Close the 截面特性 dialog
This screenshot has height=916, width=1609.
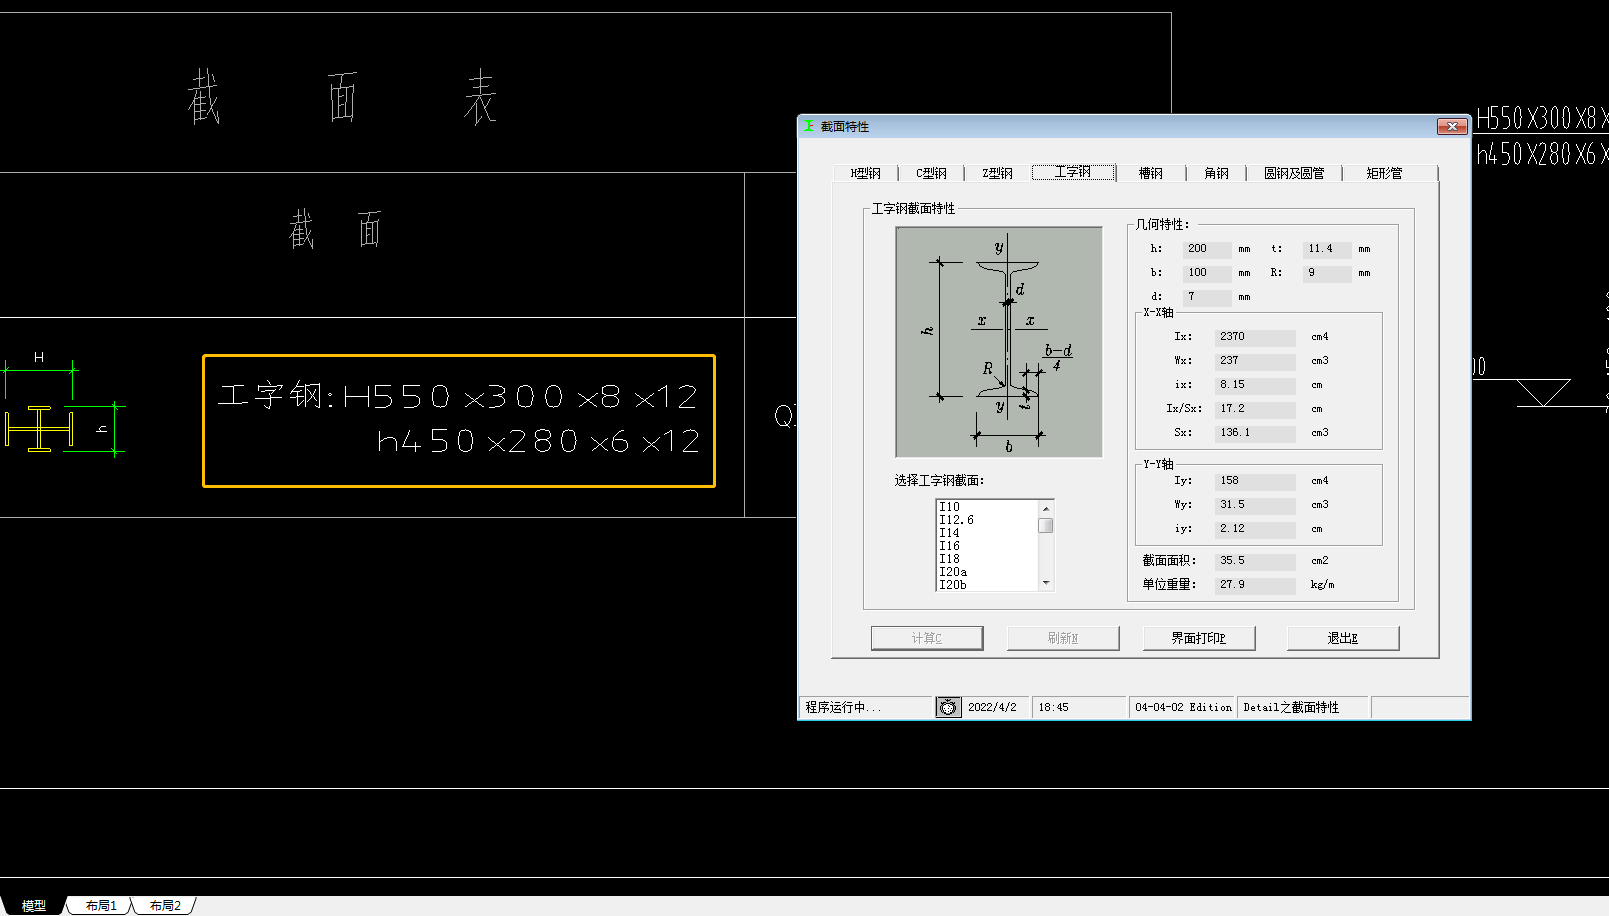pos(1452,126)
